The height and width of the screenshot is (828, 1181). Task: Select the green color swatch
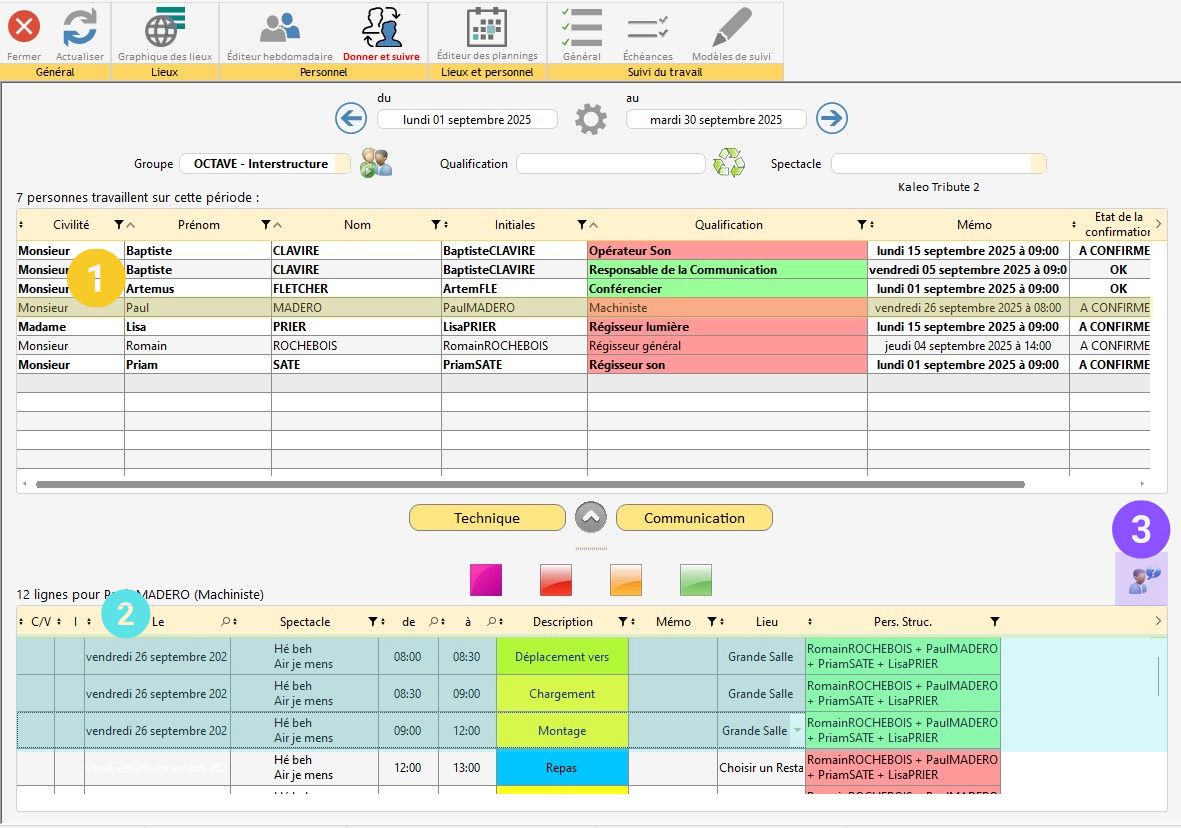pyautogui.click(x=696, y=580)
